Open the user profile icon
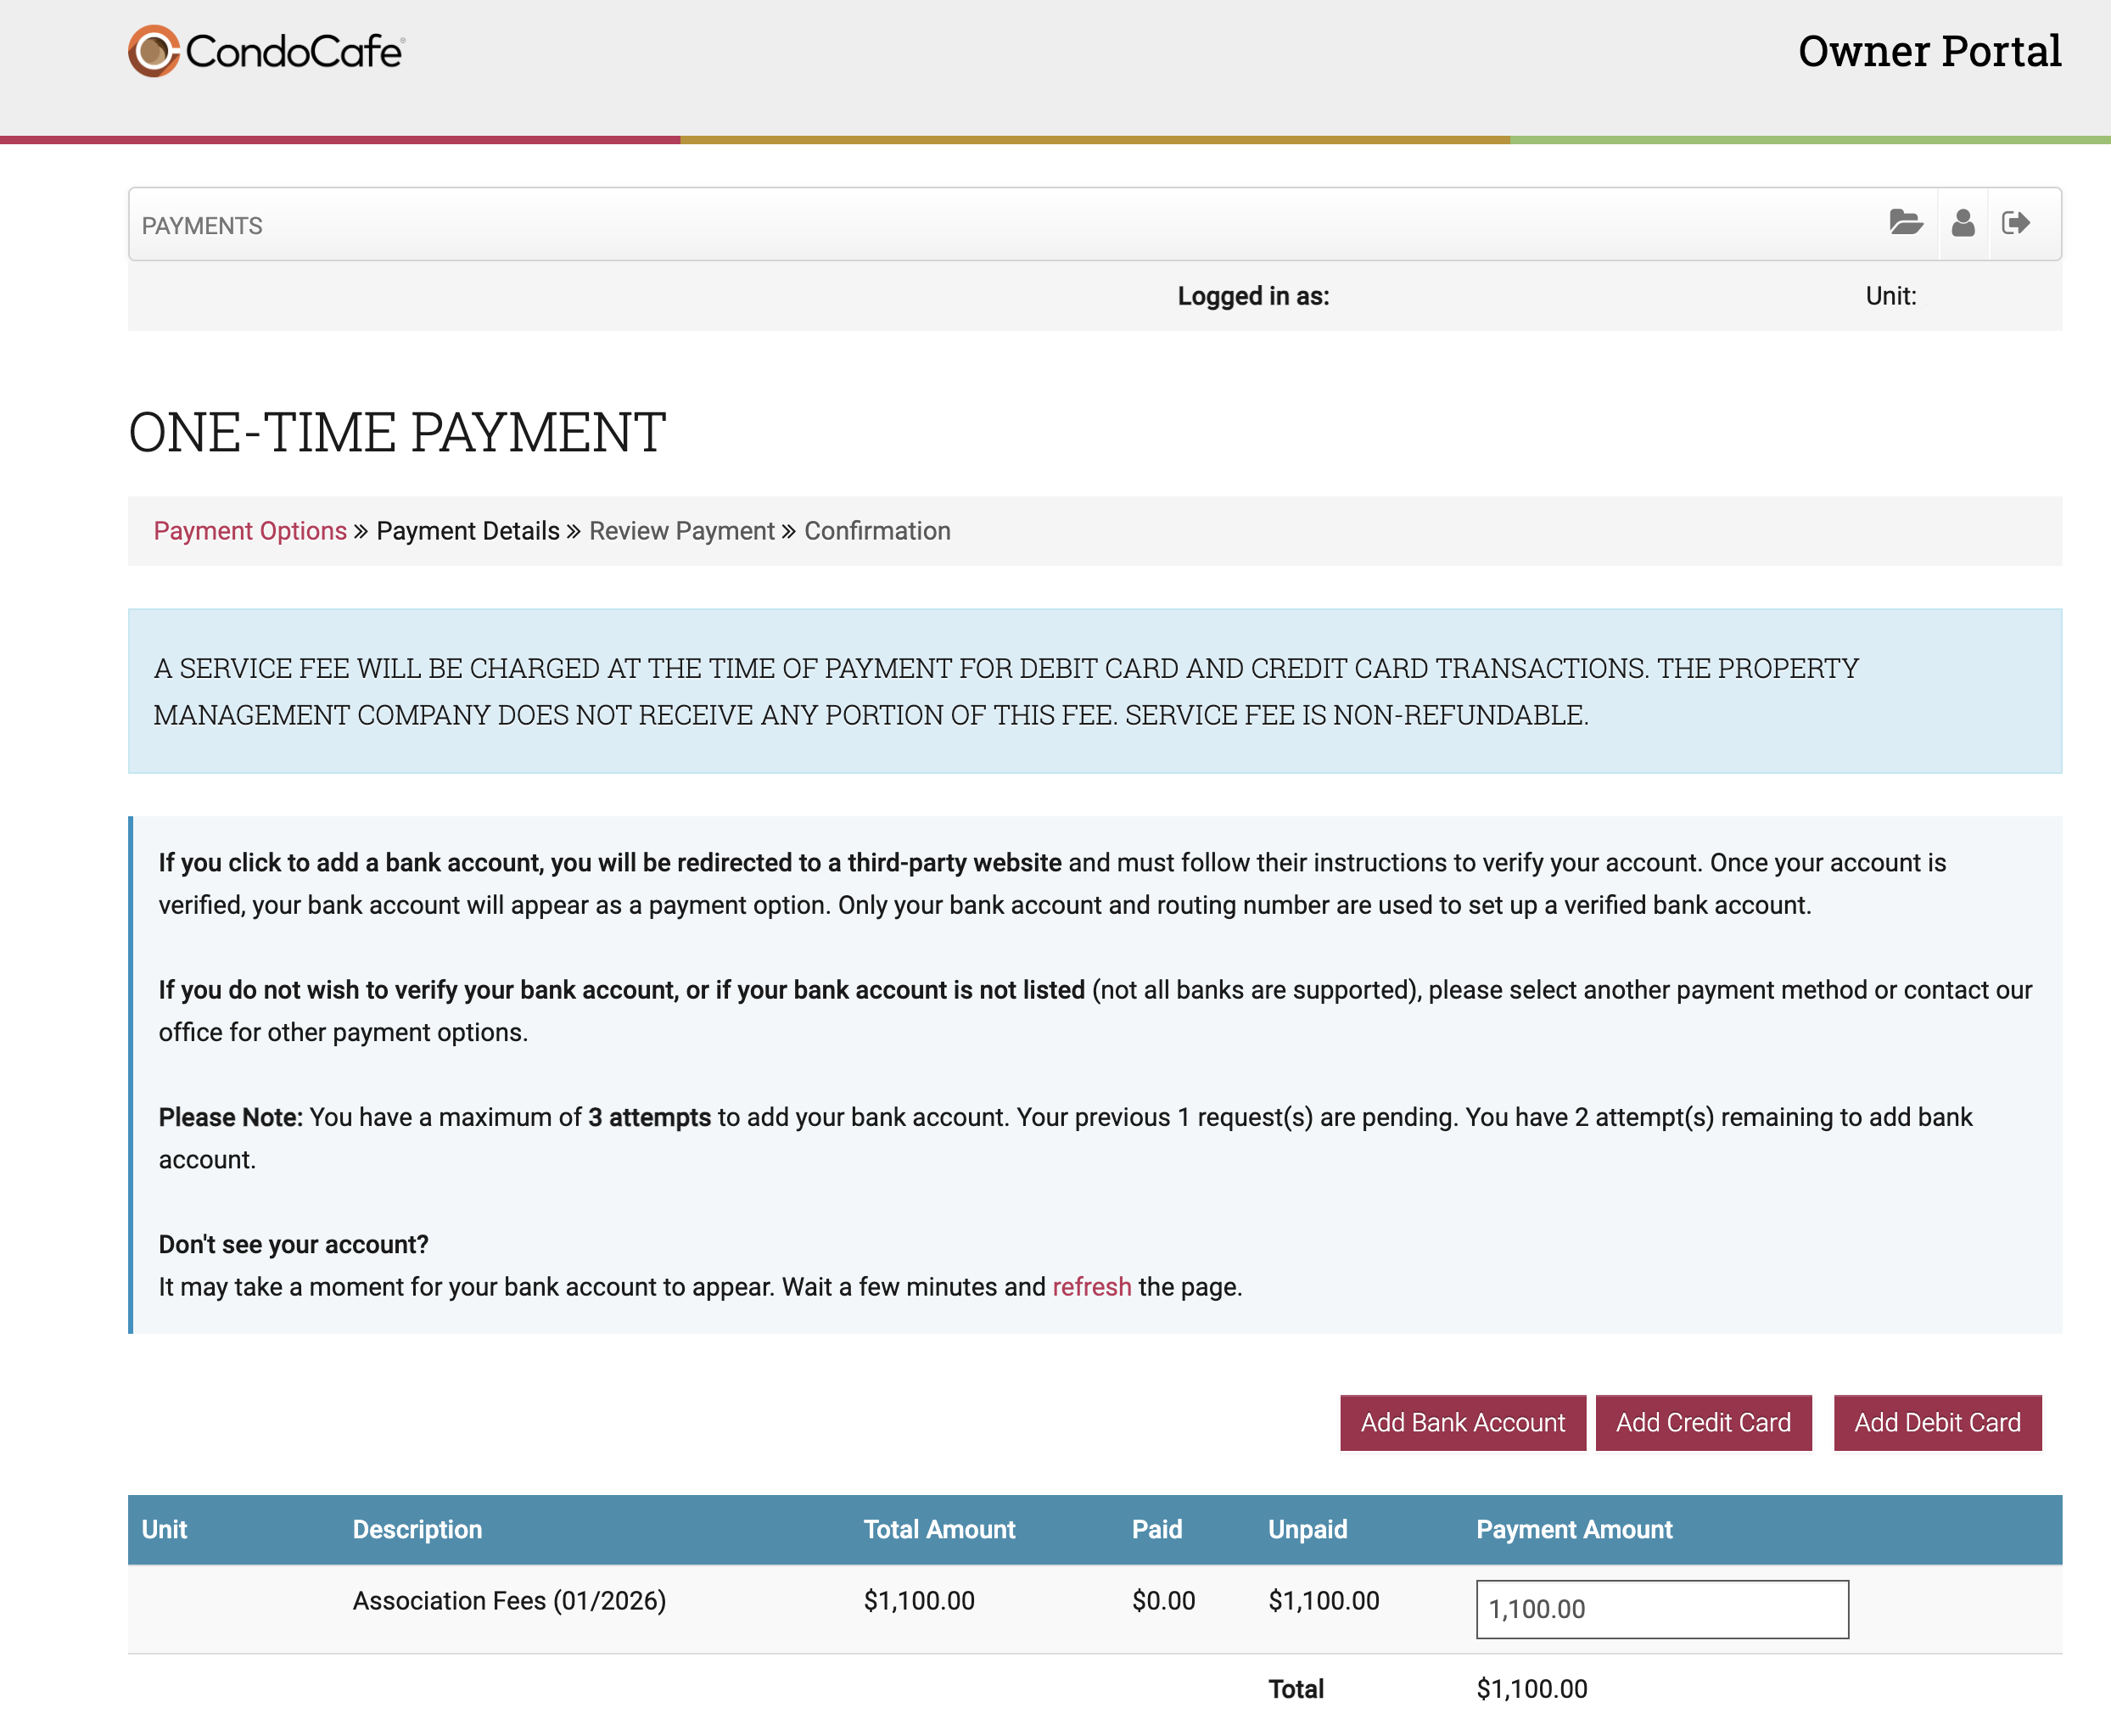 (1963, 222)
